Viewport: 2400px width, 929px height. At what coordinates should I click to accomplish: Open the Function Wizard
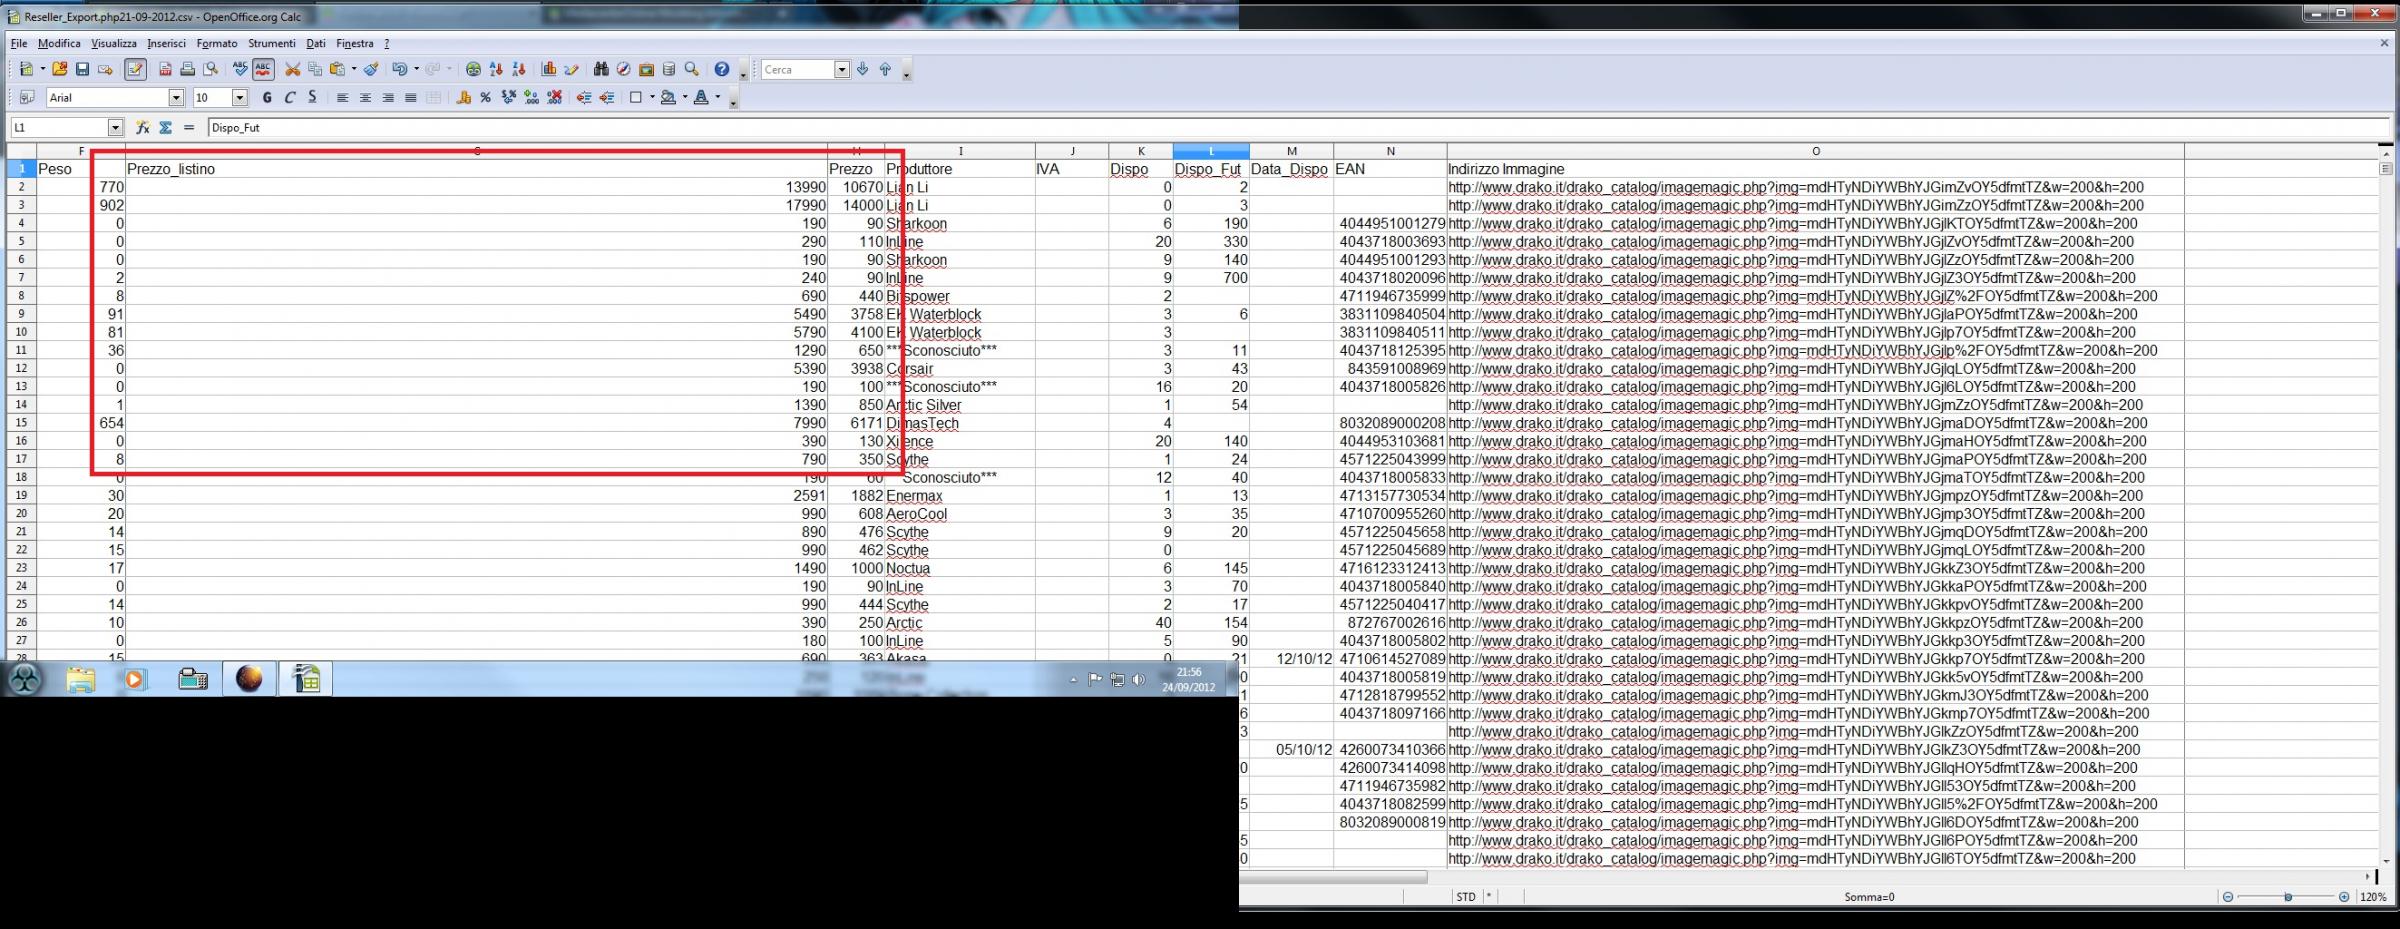tap(143, 128)
